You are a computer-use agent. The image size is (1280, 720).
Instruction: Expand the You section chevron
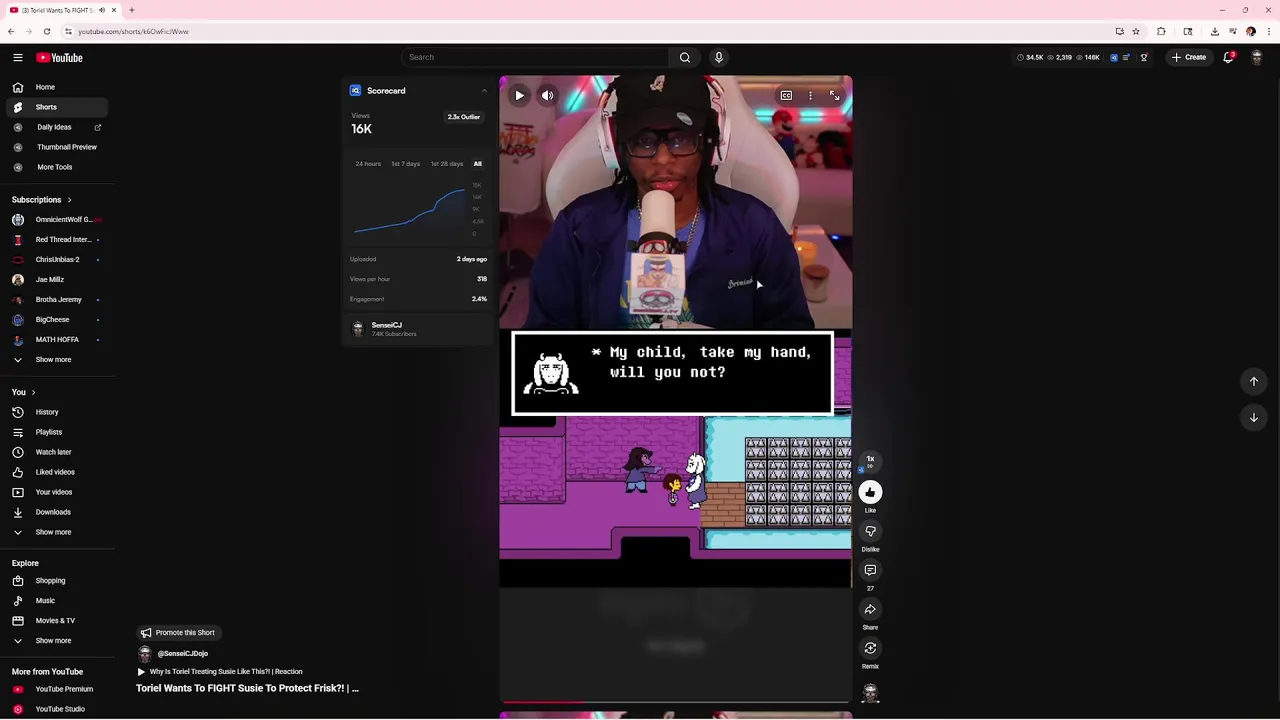tap(33, 392)
